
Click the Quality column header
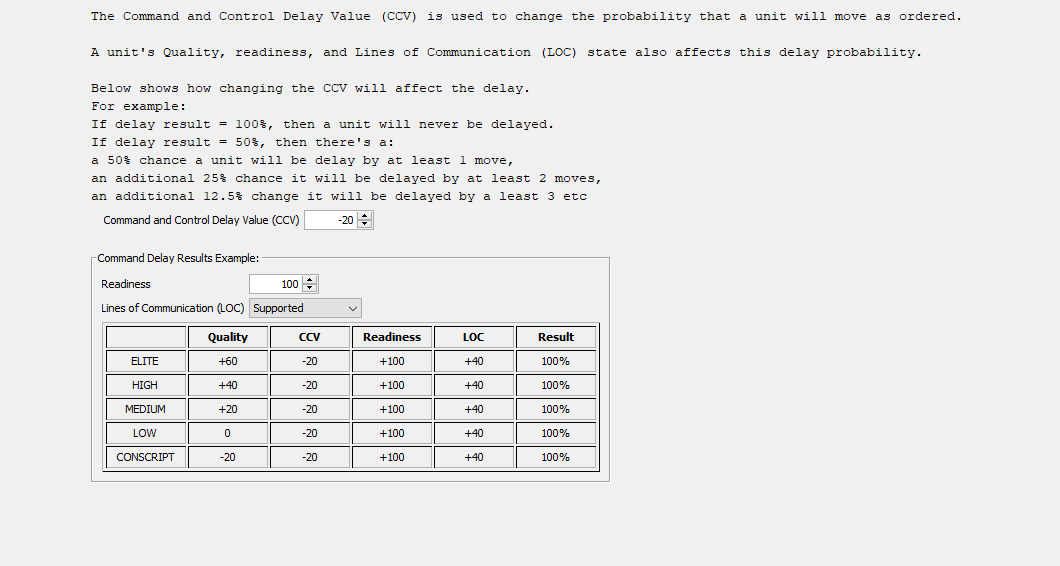click(228, 337)
